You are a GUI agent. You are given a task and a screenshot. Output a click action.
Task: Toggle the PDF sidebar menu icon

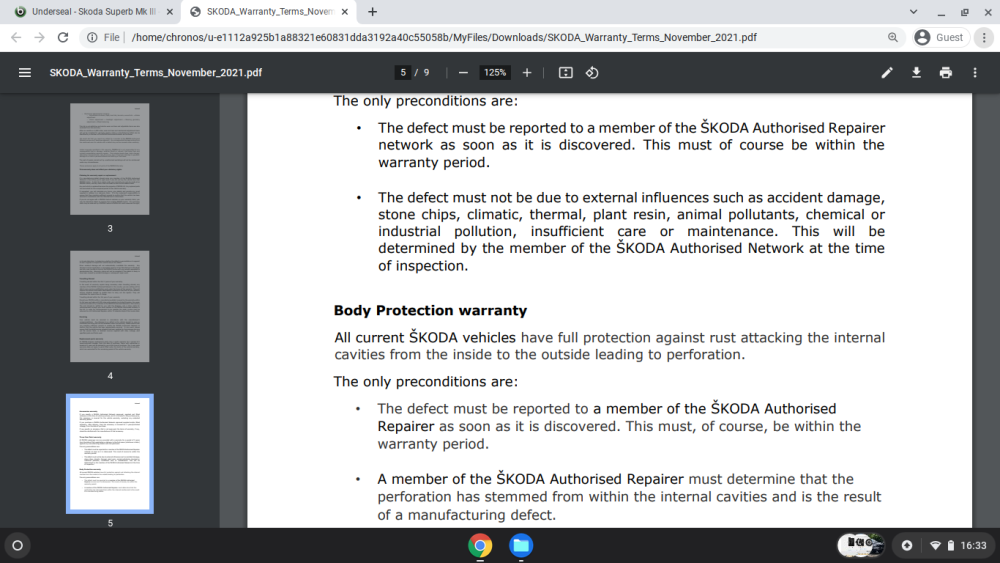[x=25, y=73]
